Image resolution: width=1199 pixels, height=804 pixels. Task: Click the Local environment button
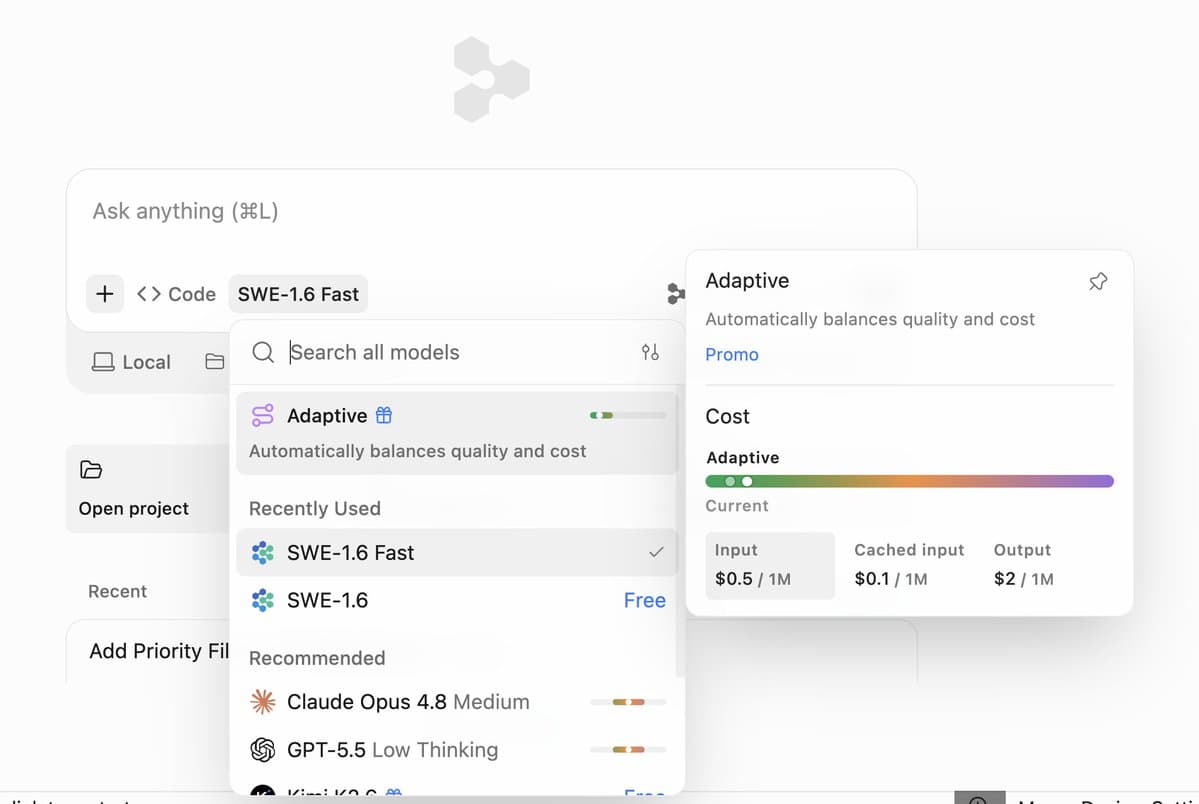coord(131,362)
